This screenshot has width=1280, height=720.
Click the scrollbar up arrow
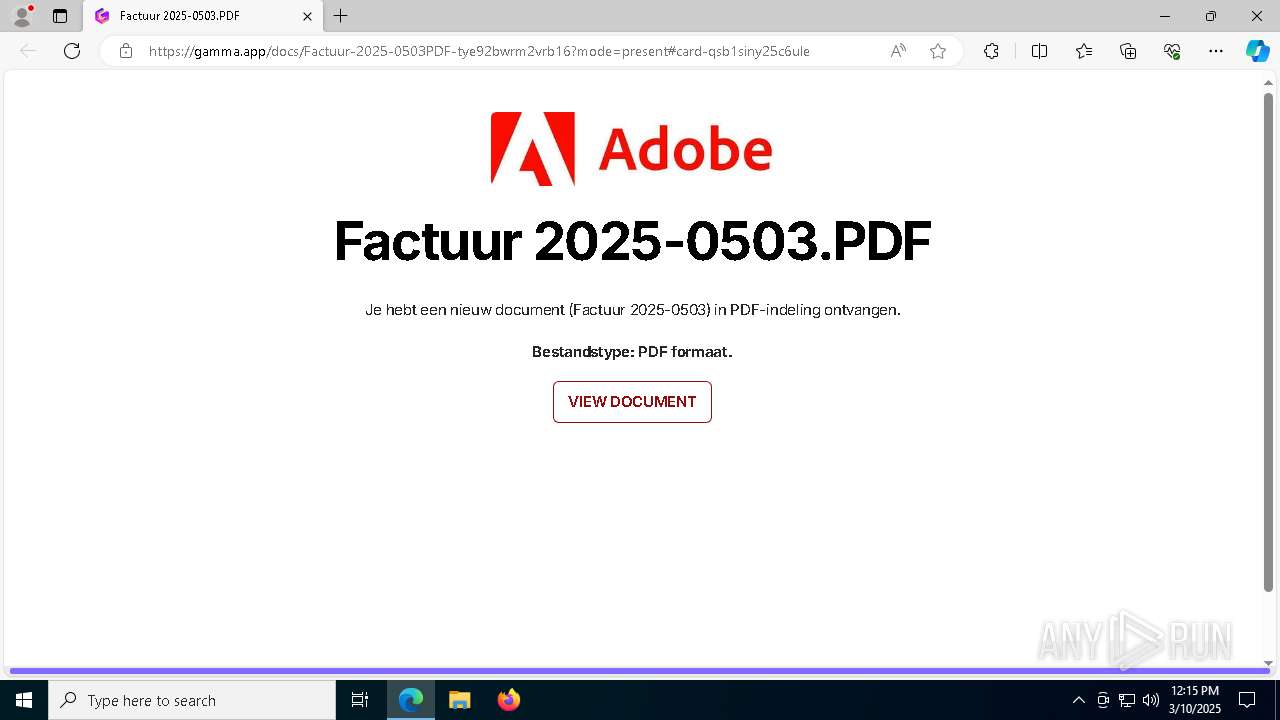(x=1268, y=84)
